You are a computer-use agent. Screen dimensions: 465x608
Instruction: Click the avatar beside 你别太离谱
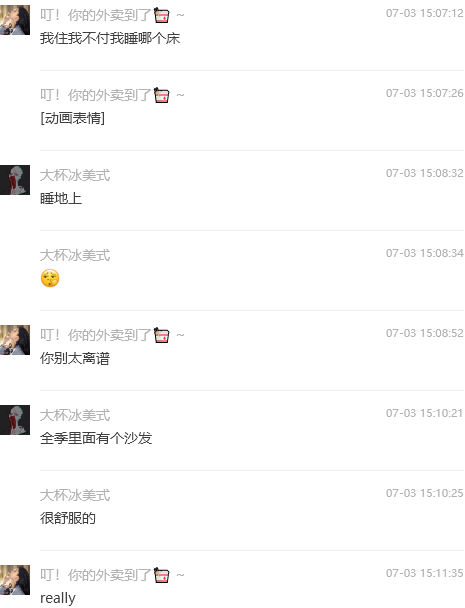pyautogui.click(x=15, y=340)
